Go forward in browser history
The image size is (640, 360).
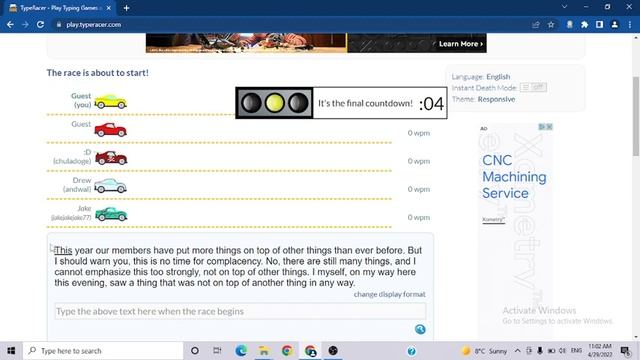(25, 24)
